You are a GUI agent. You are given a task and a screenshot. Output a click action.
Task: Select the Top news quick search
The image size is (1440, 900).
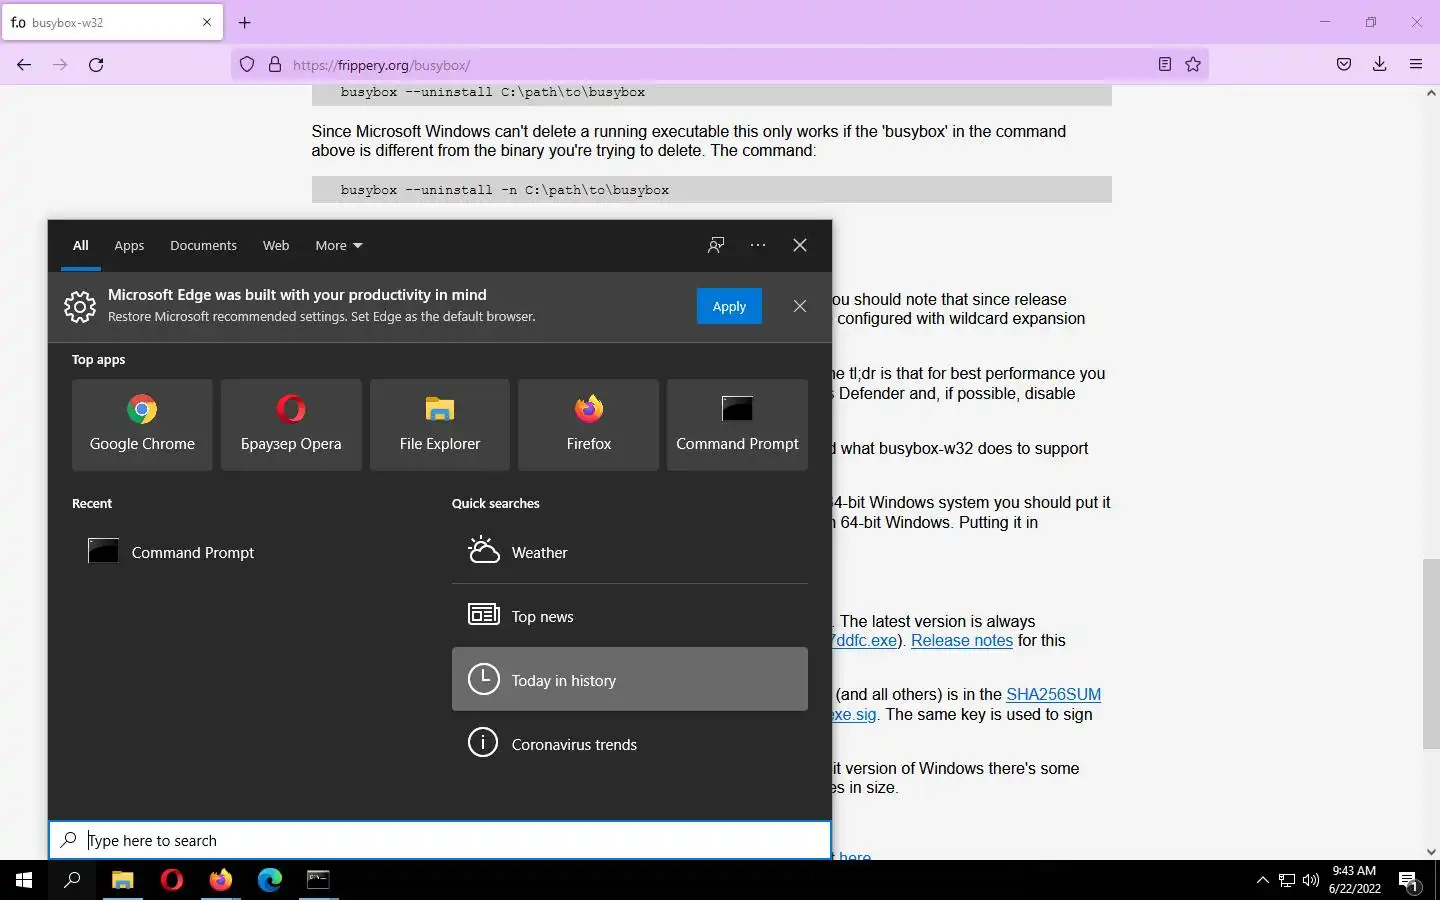[x=630, y=616]
